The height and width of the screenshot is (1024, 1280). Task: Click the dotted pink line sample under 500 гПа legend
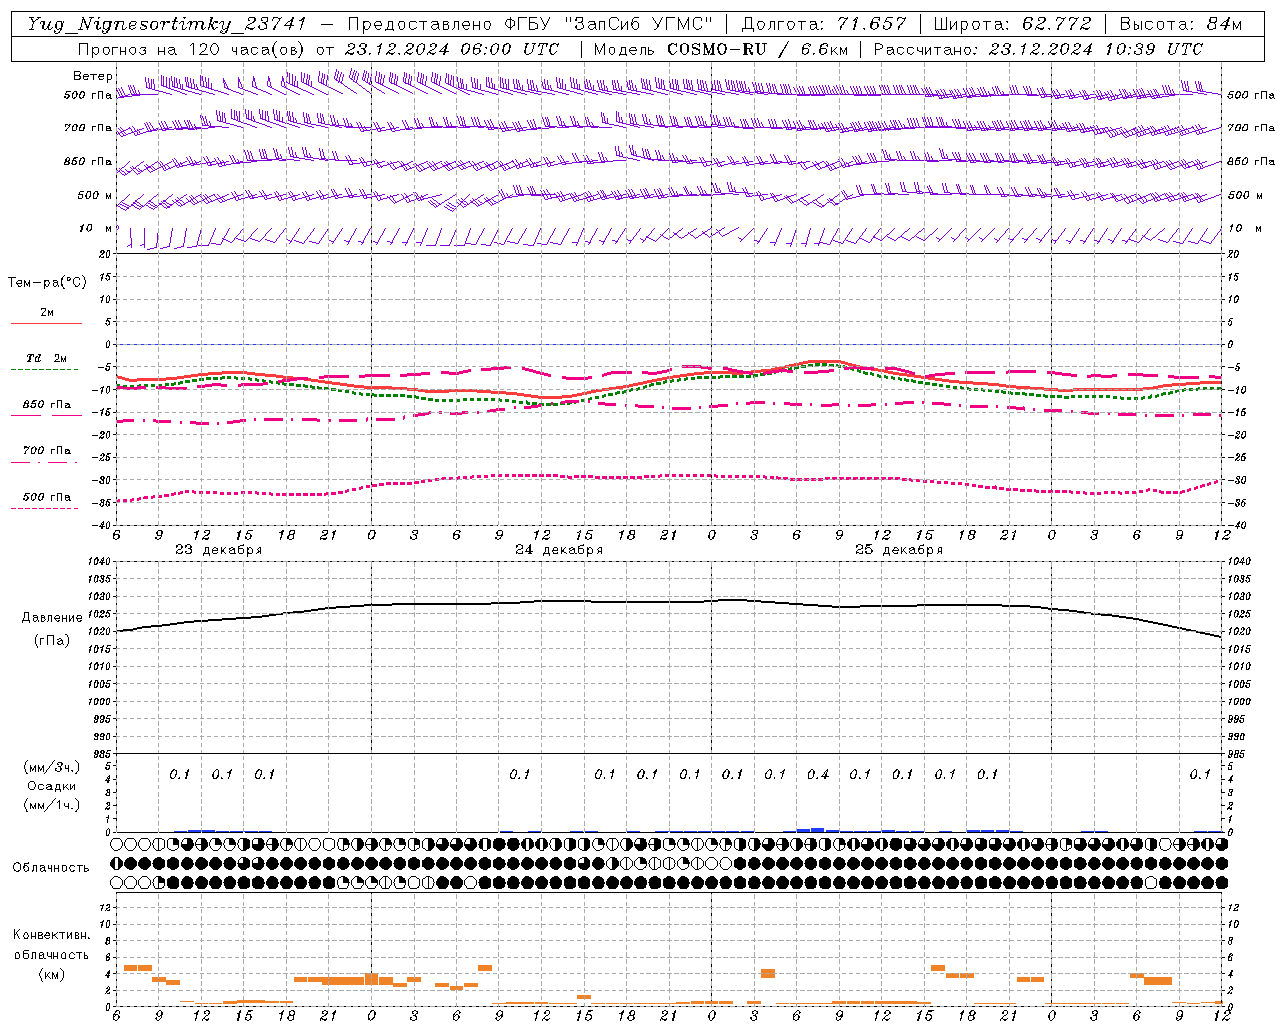[46, 508]
